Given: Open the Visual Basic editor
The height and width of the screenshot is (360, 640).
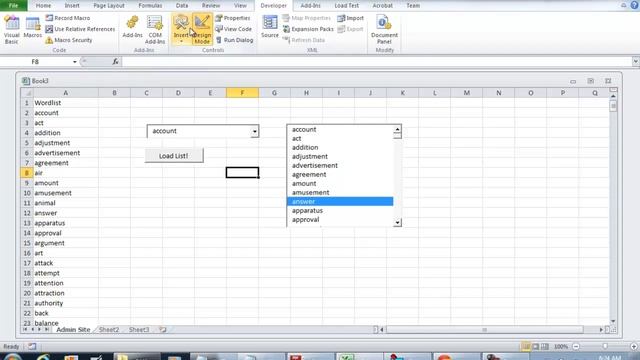Looking at the screenshot, I should point(11,30).
